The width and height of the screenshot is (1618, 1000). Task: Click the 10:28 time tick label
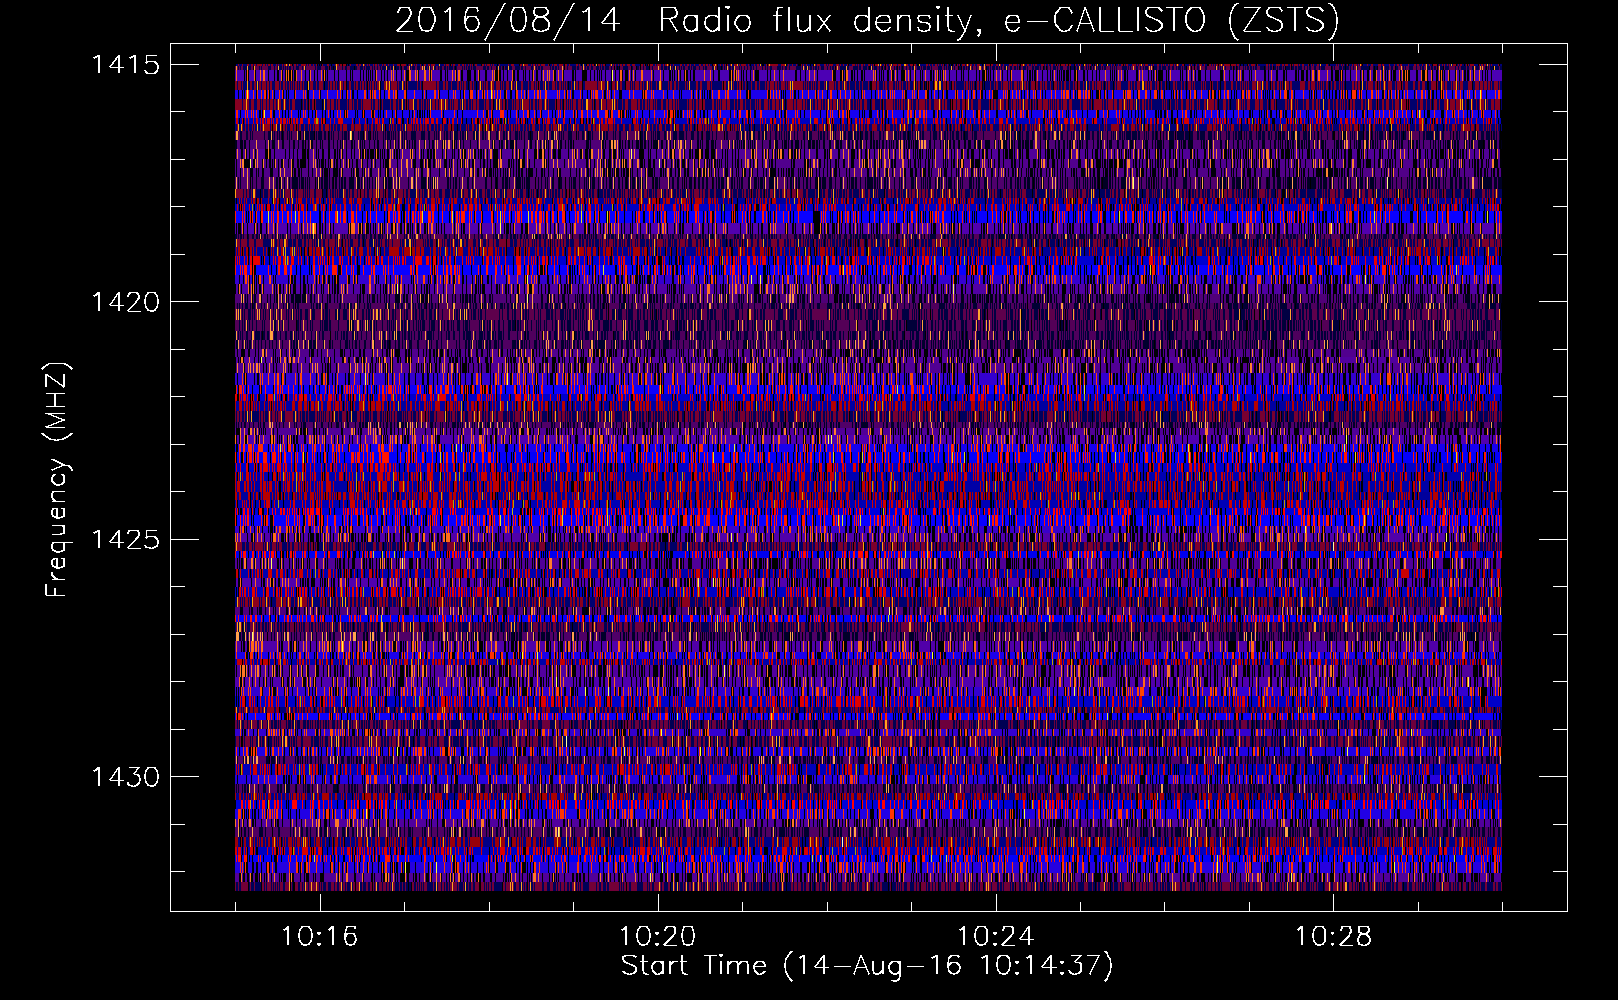1334,937
